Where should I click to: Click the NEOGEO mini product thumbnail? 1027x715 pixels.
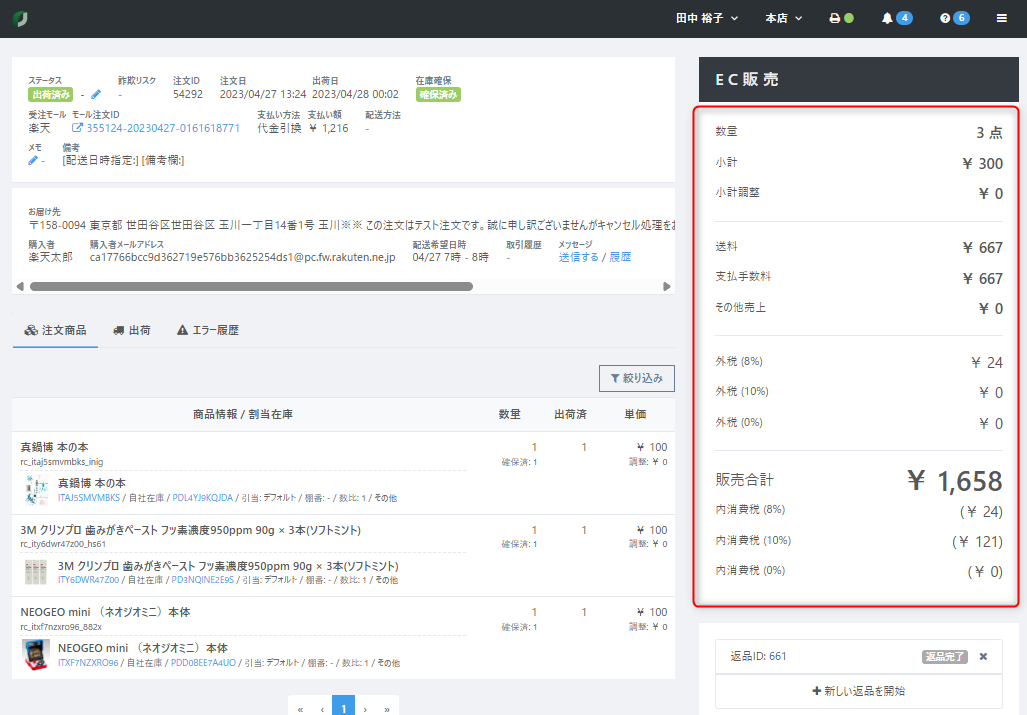pos(36,655)
